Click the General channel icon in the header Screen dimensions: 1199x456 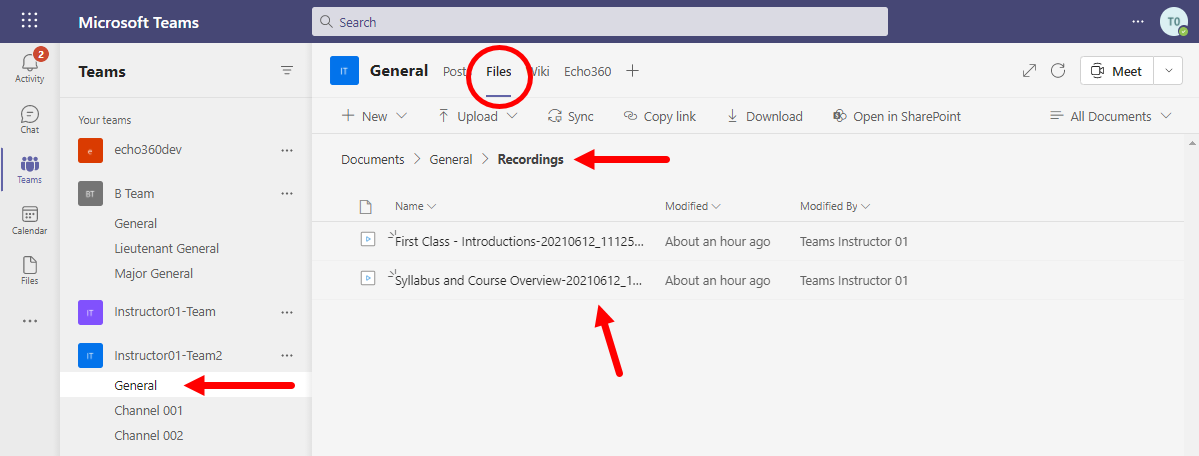point(344,71)
